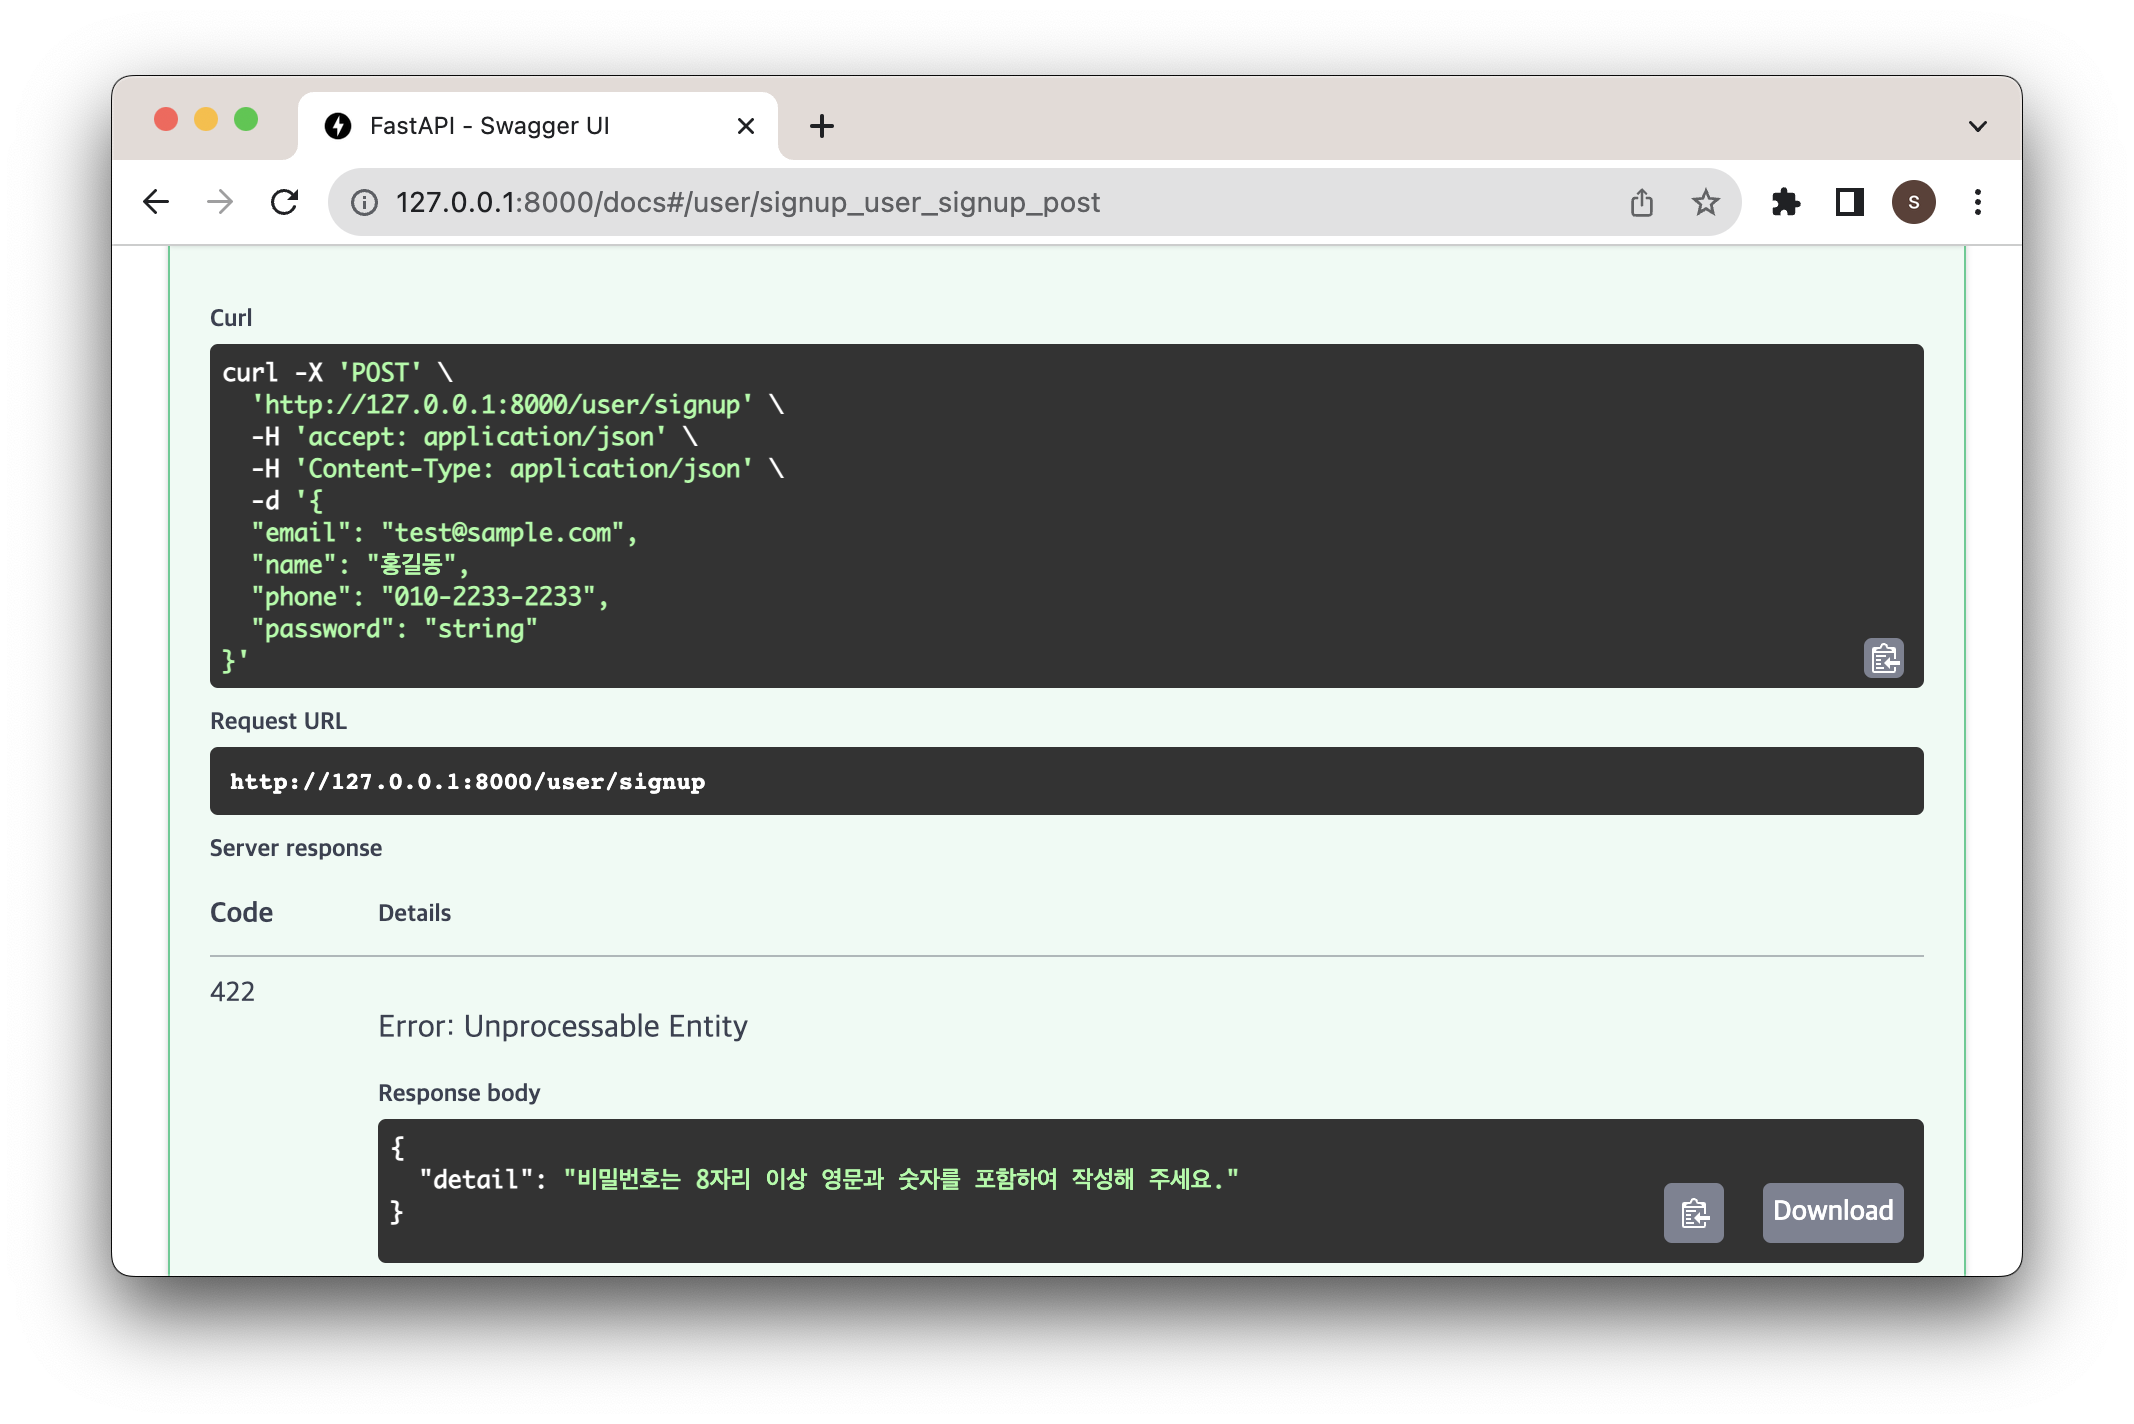Toggle the browser side panel
Image resolution: width=2134 pixels, height=1424 pixels.
click(1849, 203)
